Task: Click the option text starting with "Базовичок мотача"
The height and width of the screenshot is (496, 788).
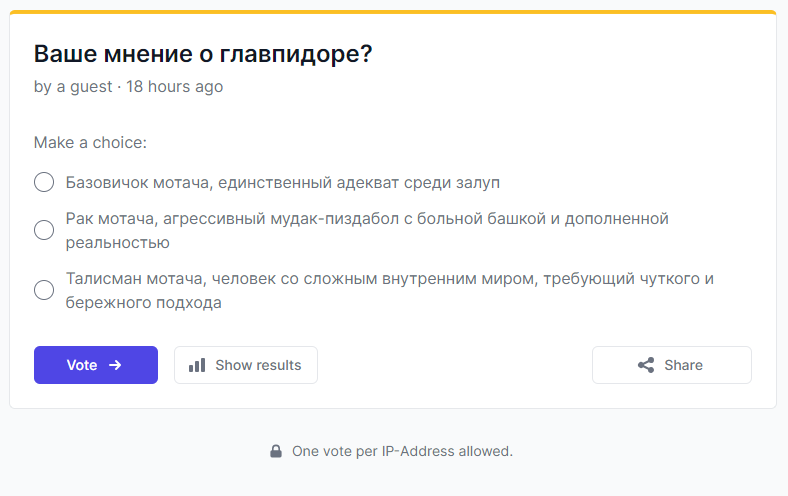Action: (283, 182)
